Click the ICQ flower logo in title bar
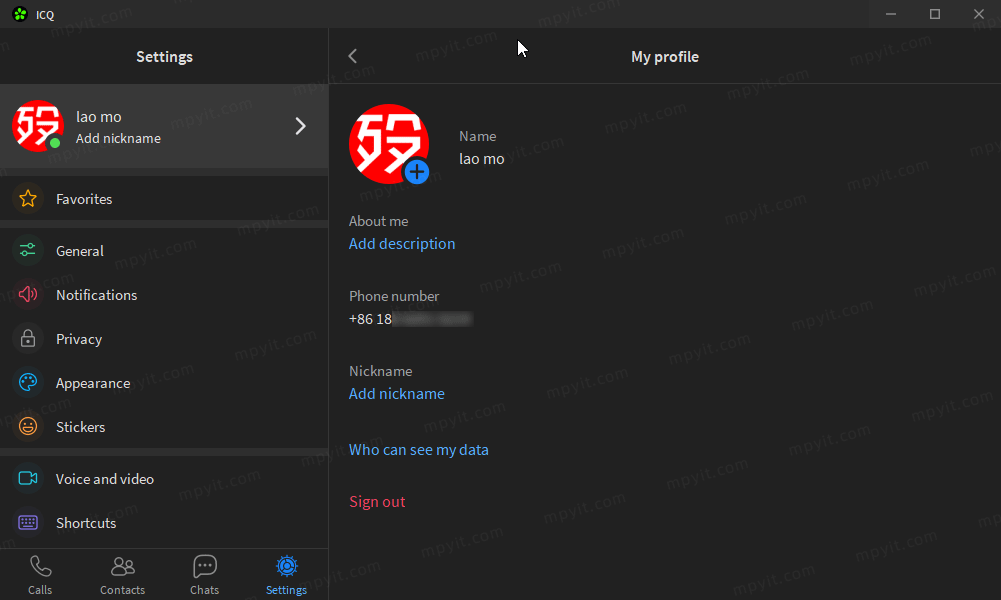This screenshot has width=1001, height=600. point(20,14)
